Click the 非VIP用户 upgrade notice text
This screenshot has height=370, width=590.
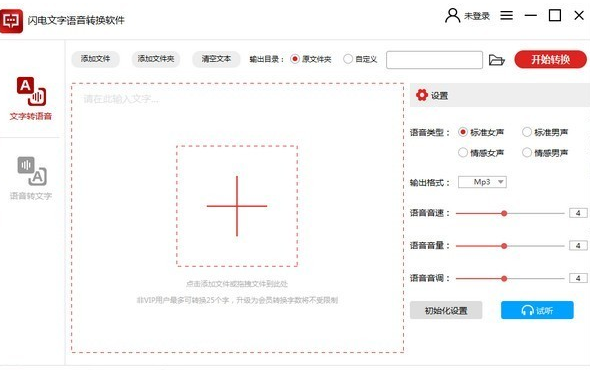pos(237,300)
